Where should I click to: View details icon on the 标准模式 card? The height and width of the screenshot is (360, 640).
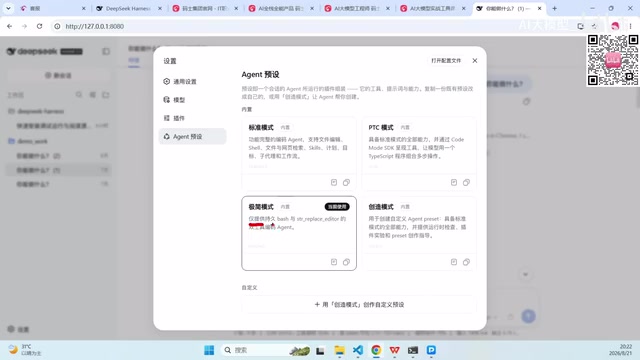334,182
